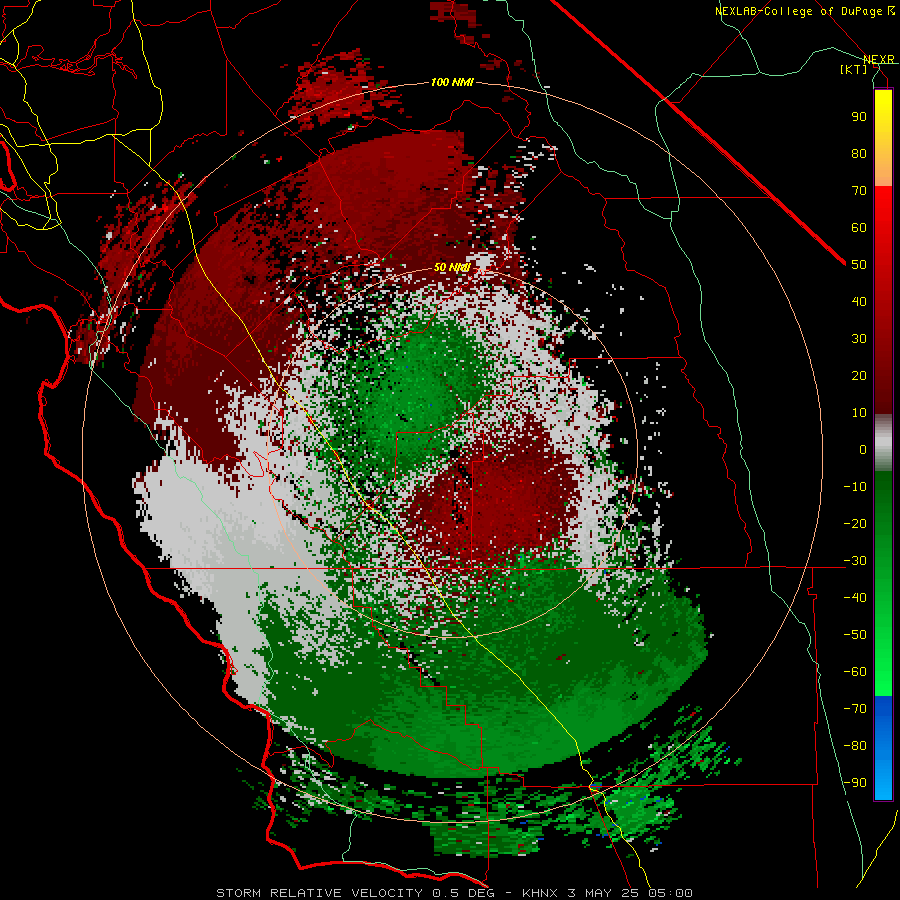Screen dimensions: 900x900
Task: Select the positive 80 scale value
Action: pos(859,153)
